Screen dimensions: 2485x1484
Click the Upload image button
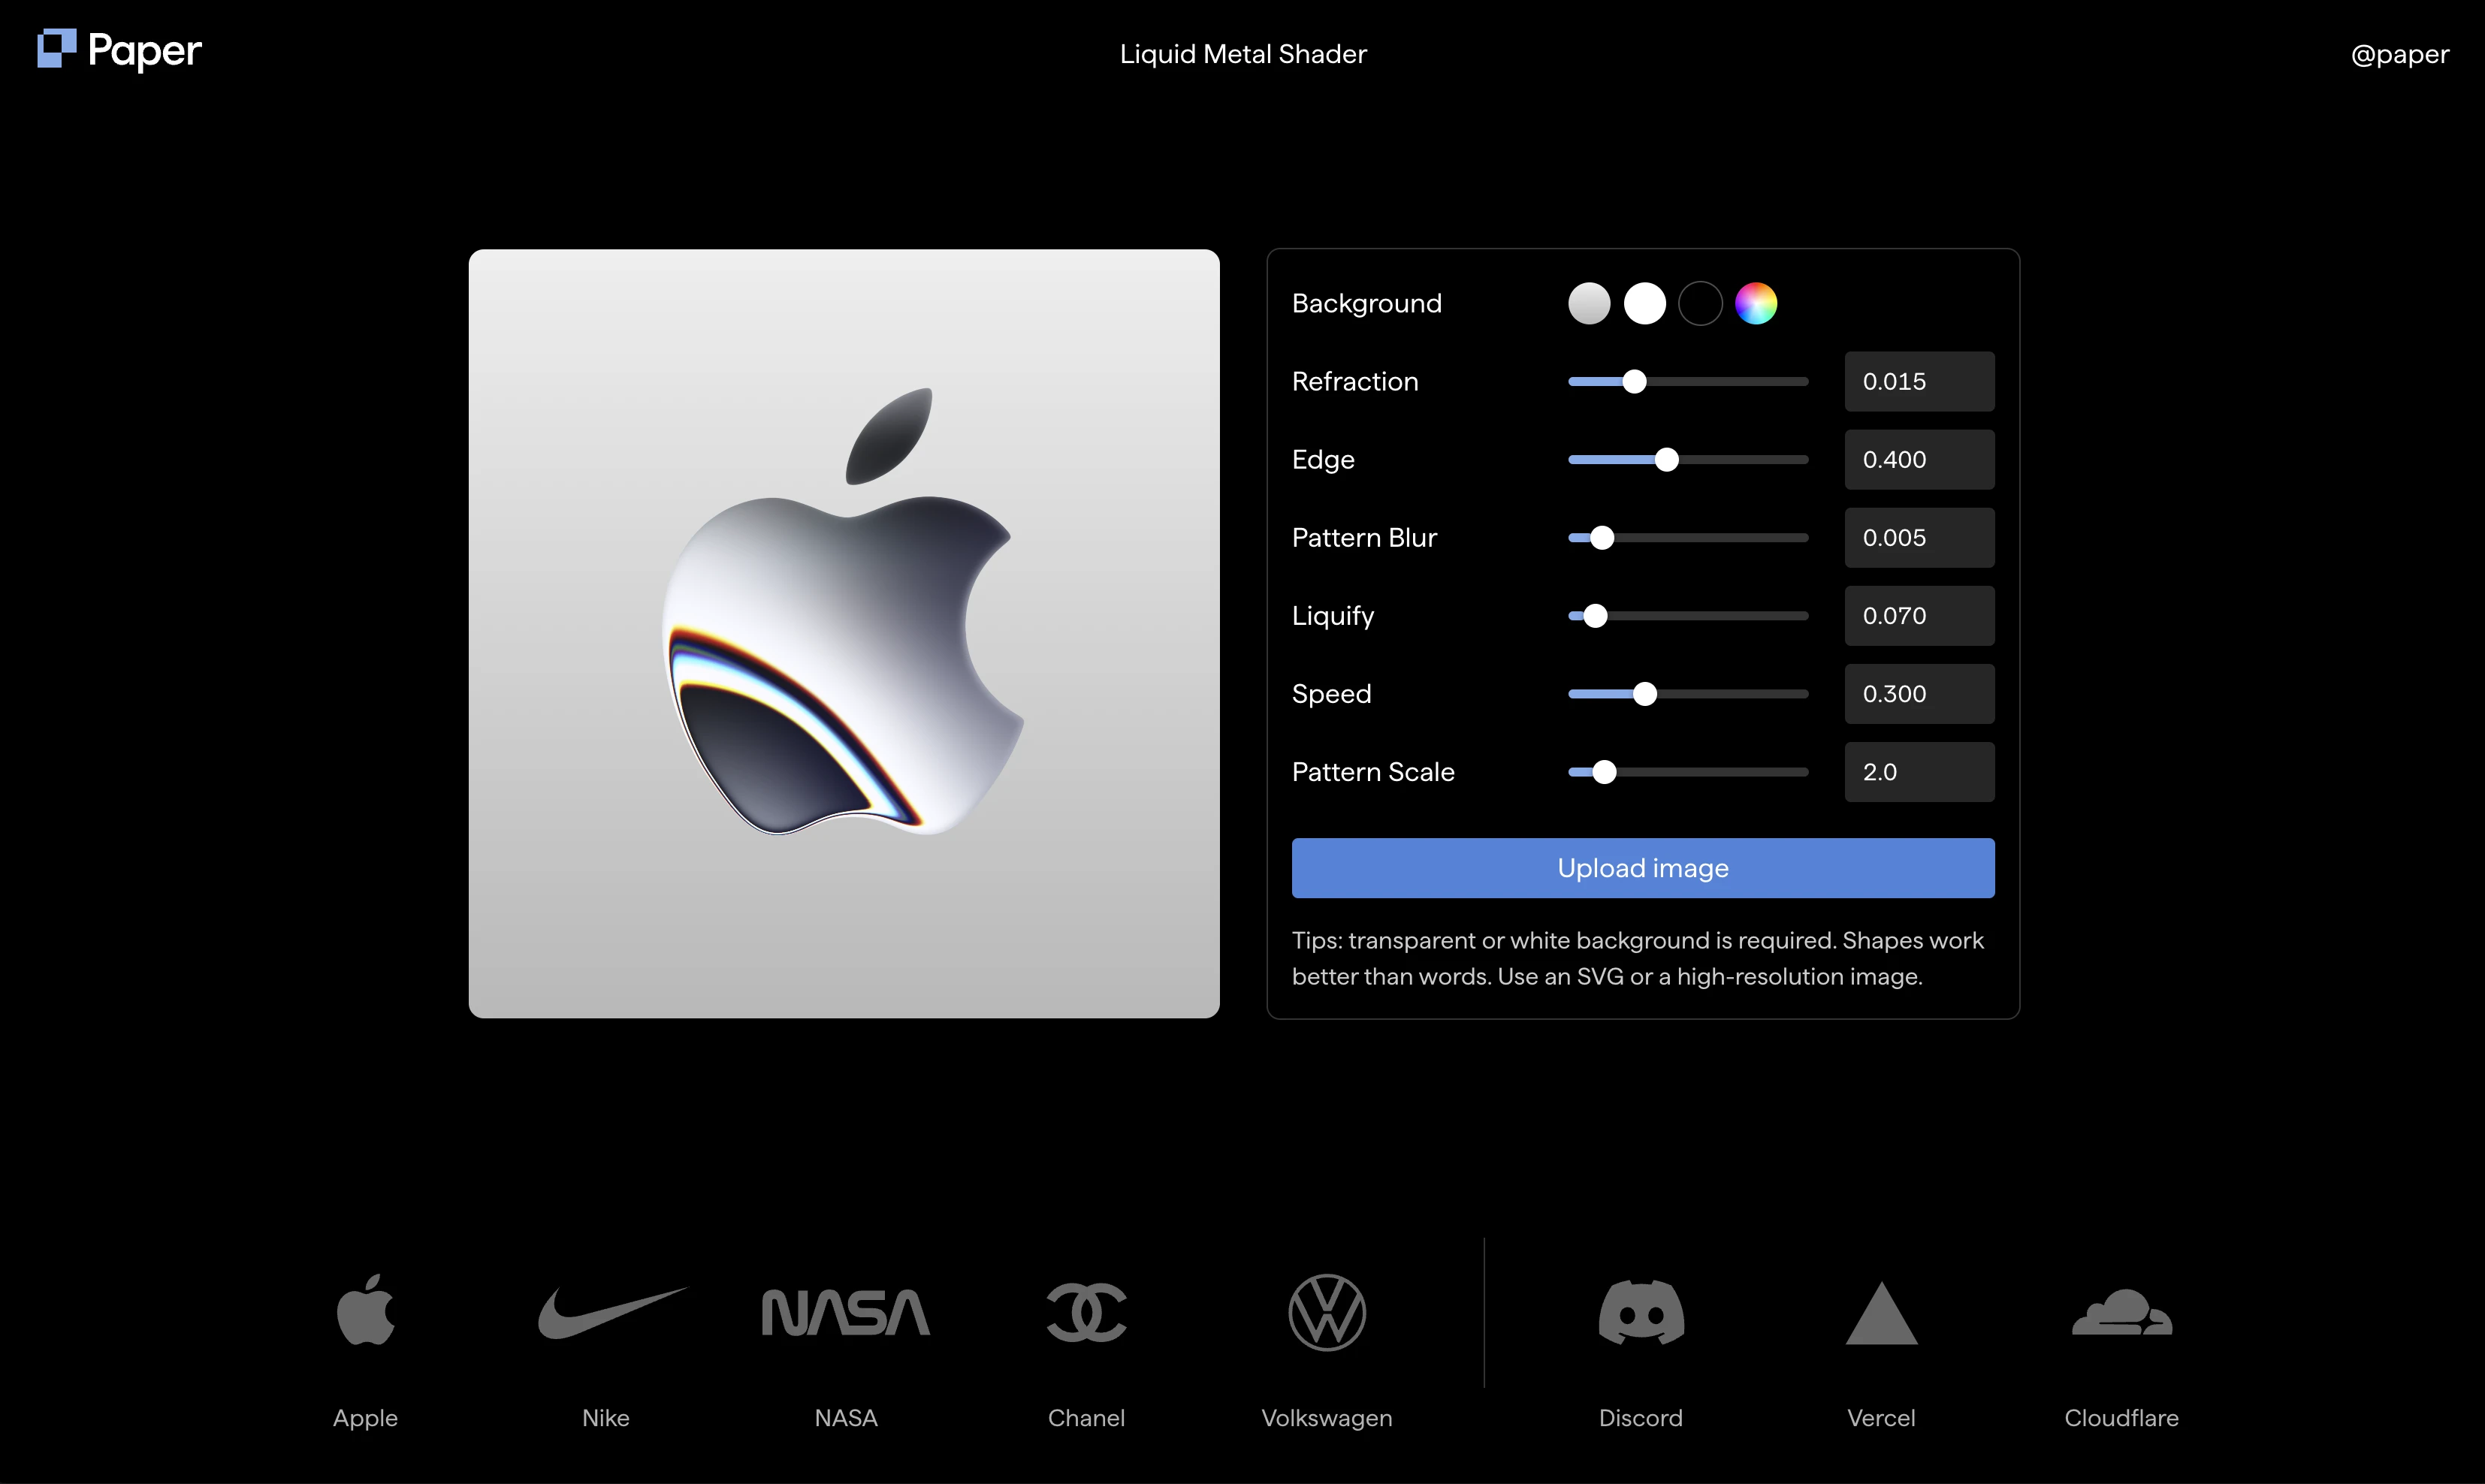pos(1643,867)
